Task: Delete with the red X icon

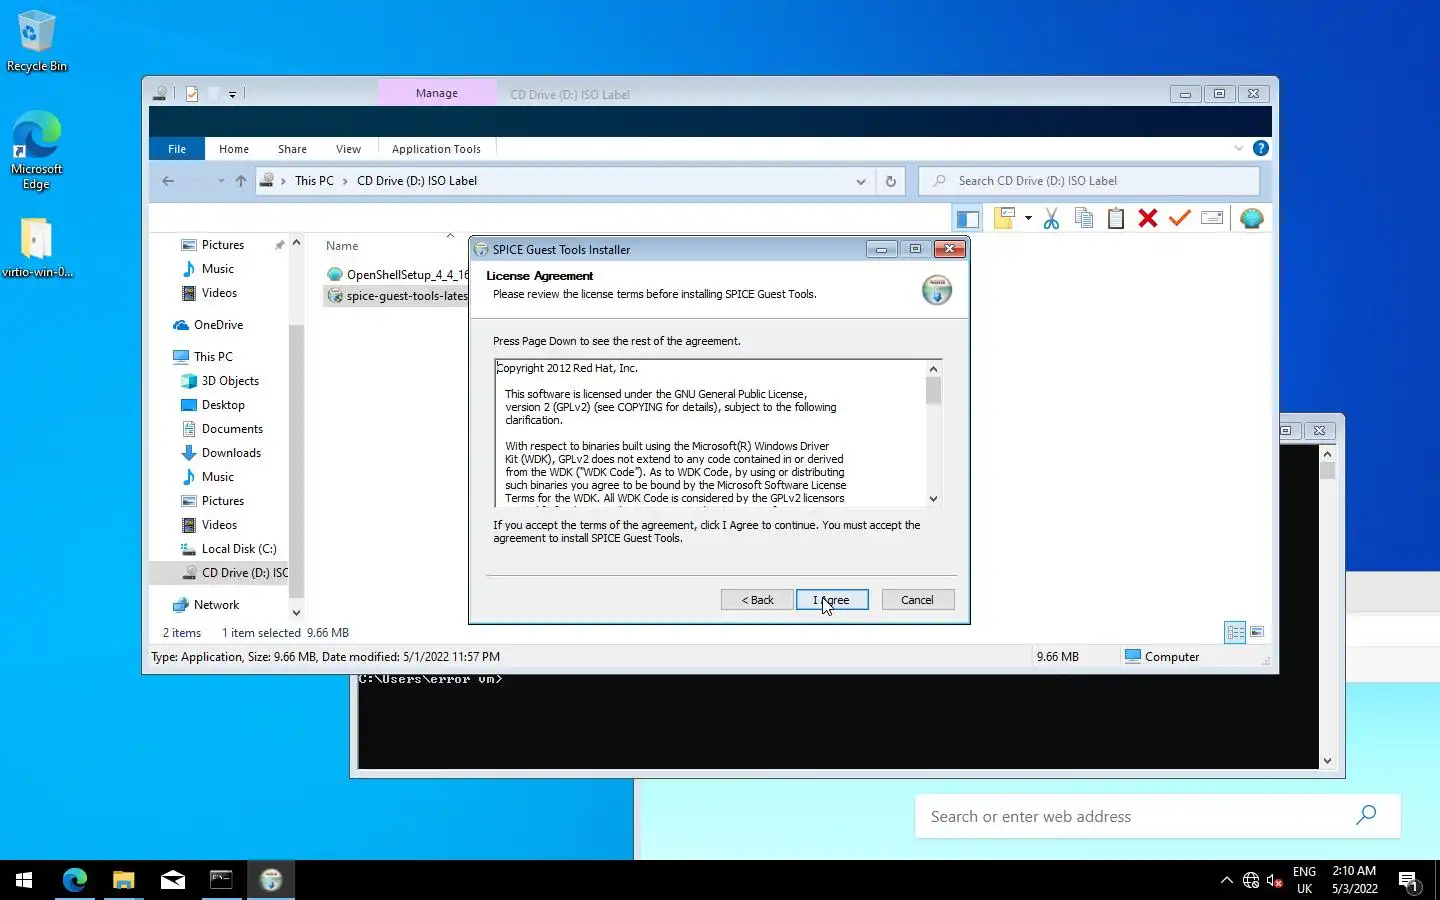Action: tap(1148, 218)
